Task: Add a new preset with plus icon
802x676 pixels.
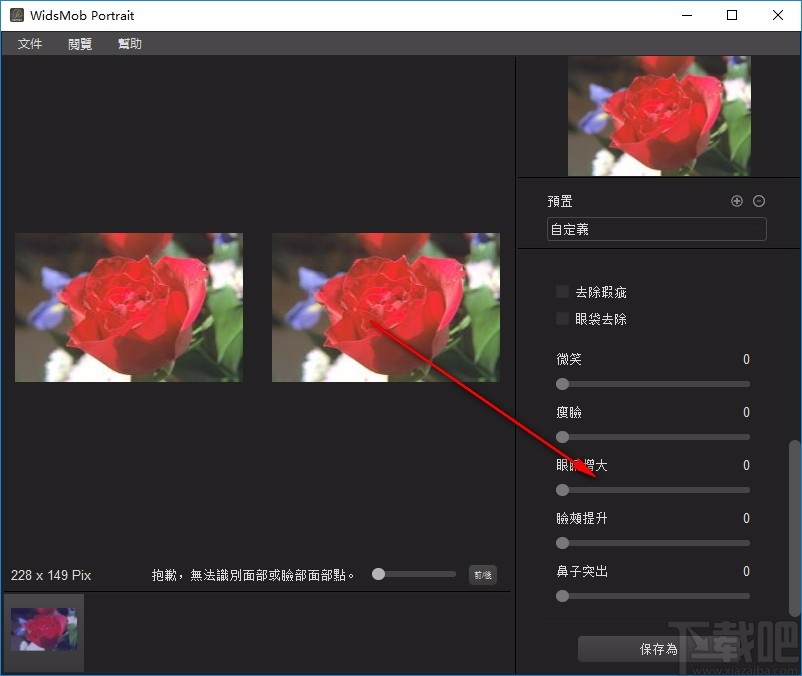Action: click(x=737, y=201)
